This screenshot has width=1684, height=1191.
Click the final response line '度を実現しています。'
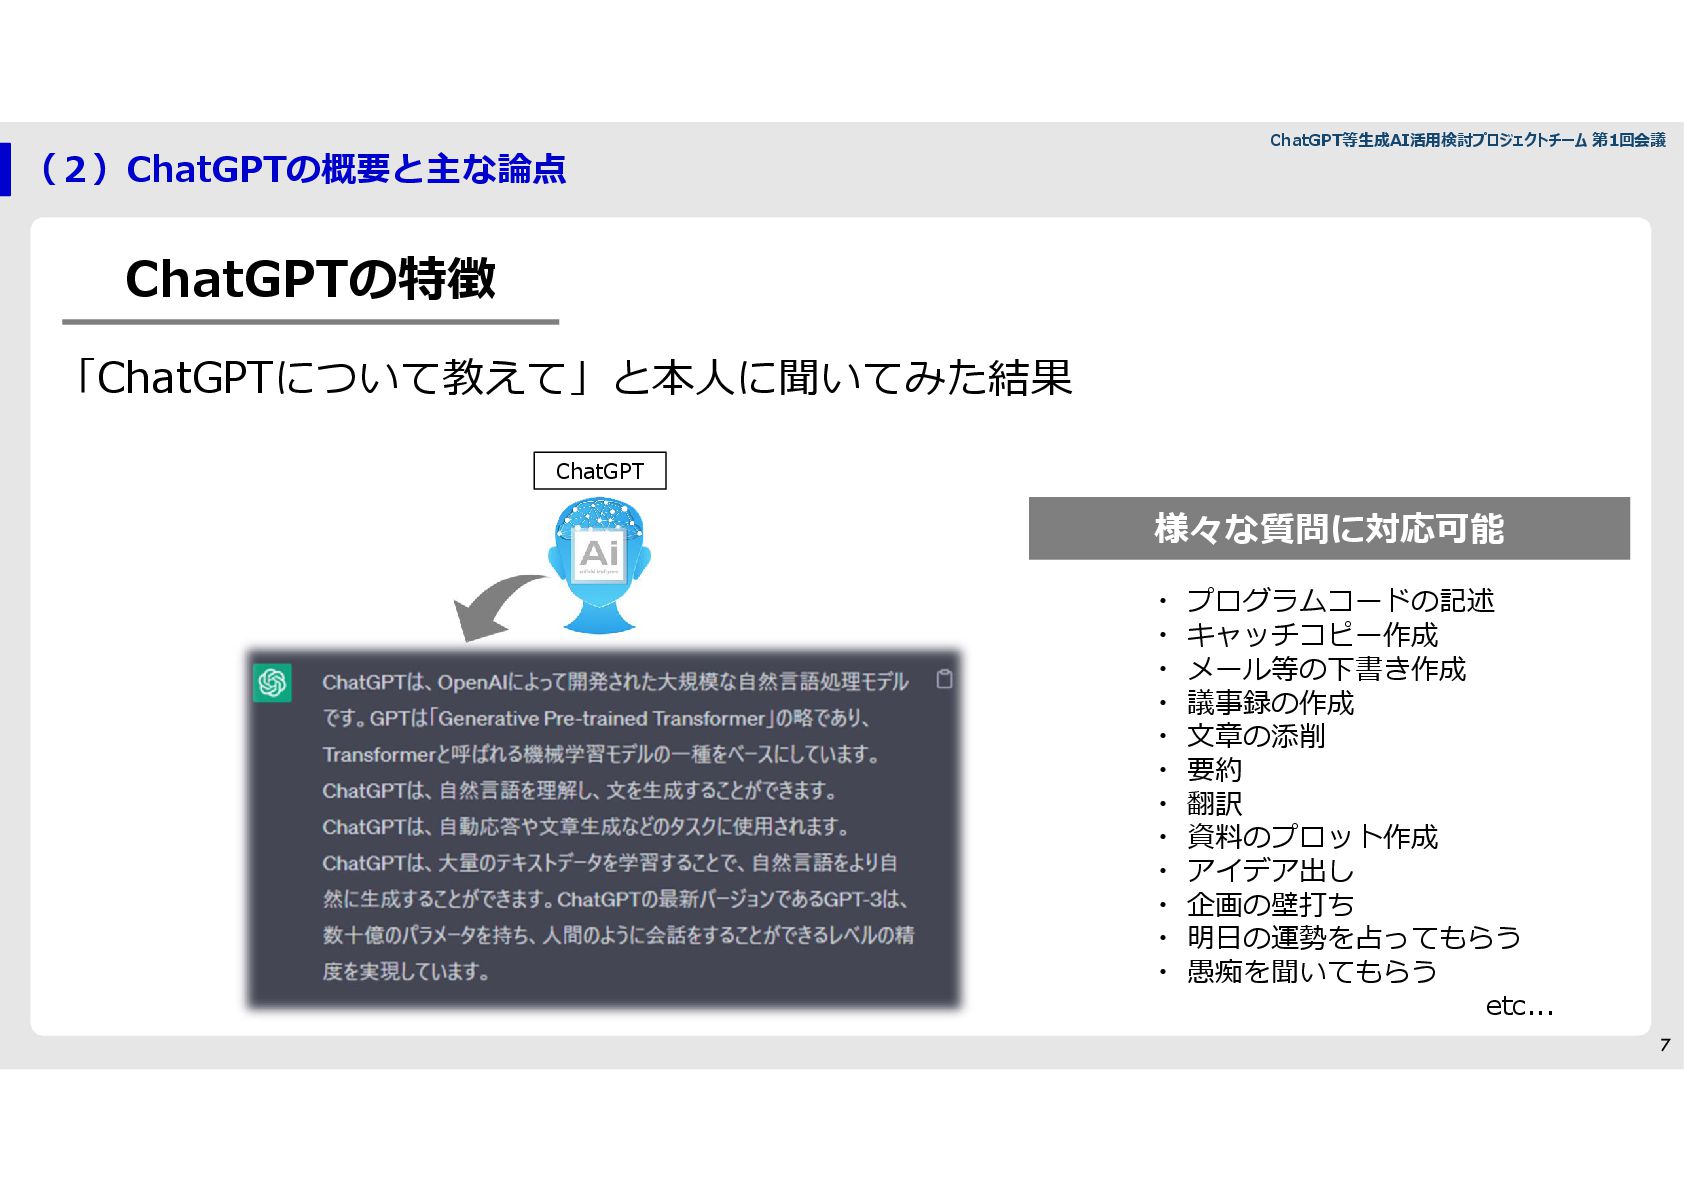(406, 971)
